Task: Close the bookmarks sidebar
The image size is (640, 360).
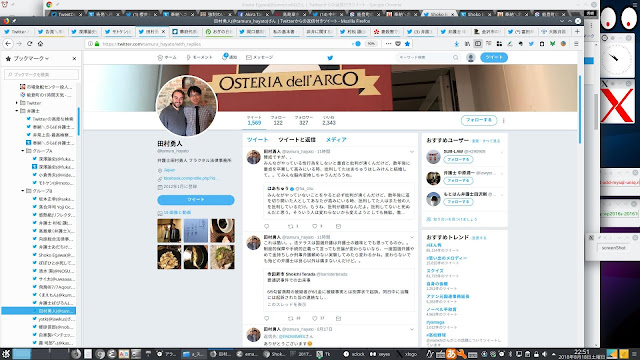Action: pos(74,59)
